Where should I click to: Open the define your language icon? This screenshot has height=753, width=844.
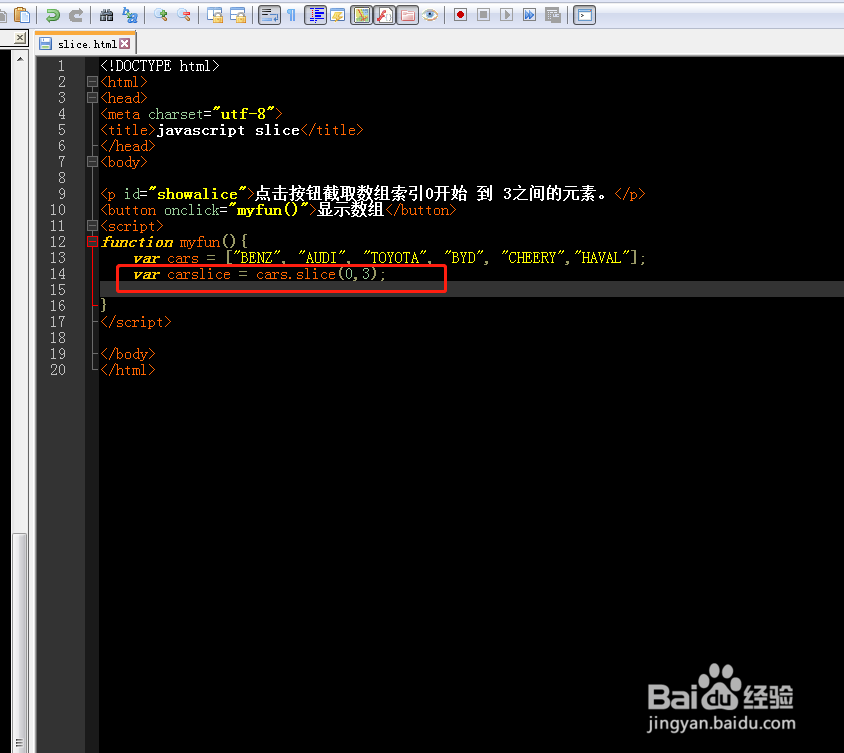pyautogui.click(x=338, y=15)
